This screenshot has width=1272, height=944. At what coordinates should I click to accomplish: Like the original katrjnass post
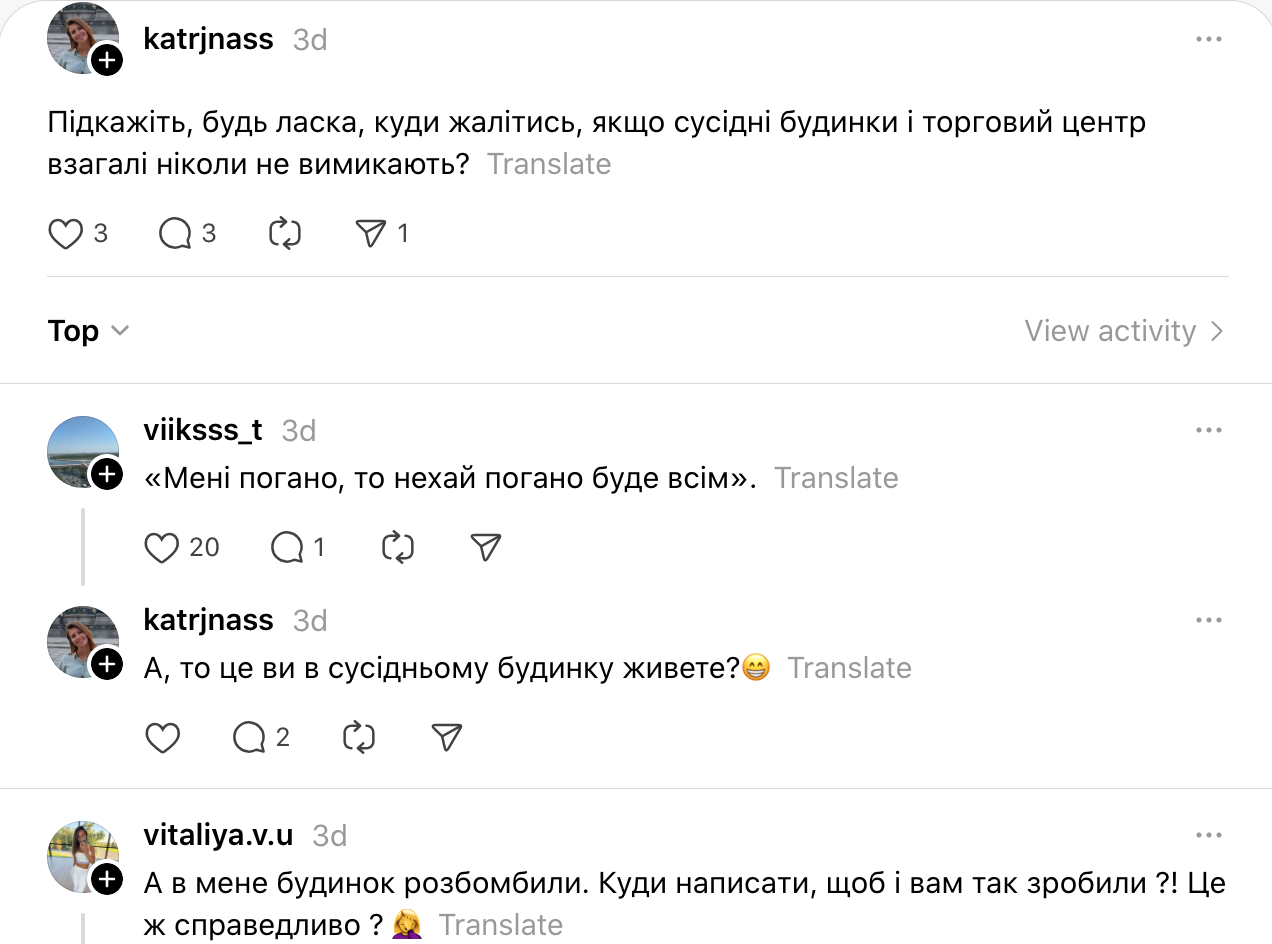(66, 234)
